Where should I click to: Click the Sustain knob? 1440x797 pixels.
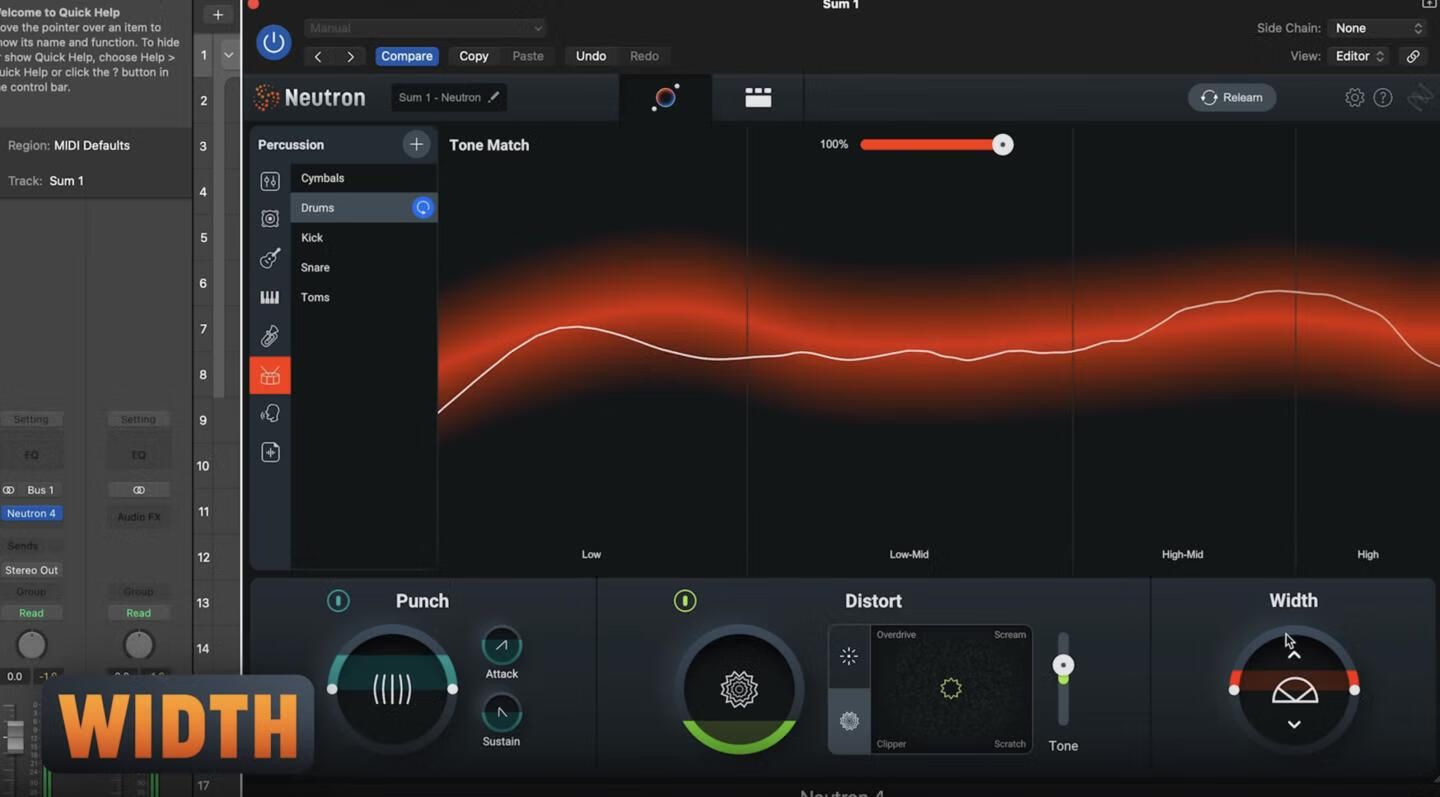point(501,713)
